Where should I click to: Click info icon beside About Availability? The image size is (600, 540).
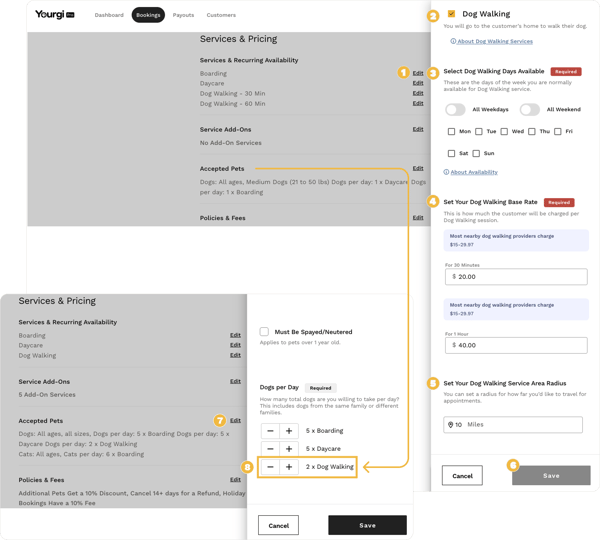[446, 172]
